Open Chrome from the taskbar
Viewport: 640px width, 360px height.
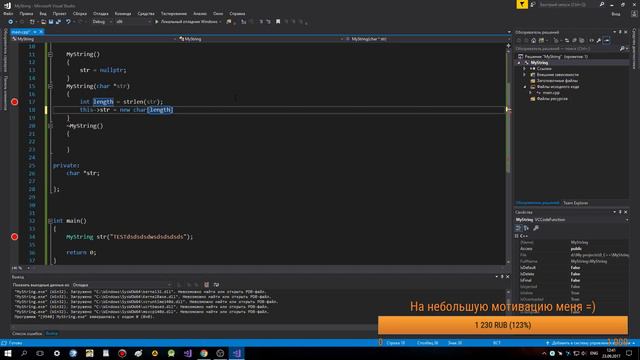click(x=204, y=353)
